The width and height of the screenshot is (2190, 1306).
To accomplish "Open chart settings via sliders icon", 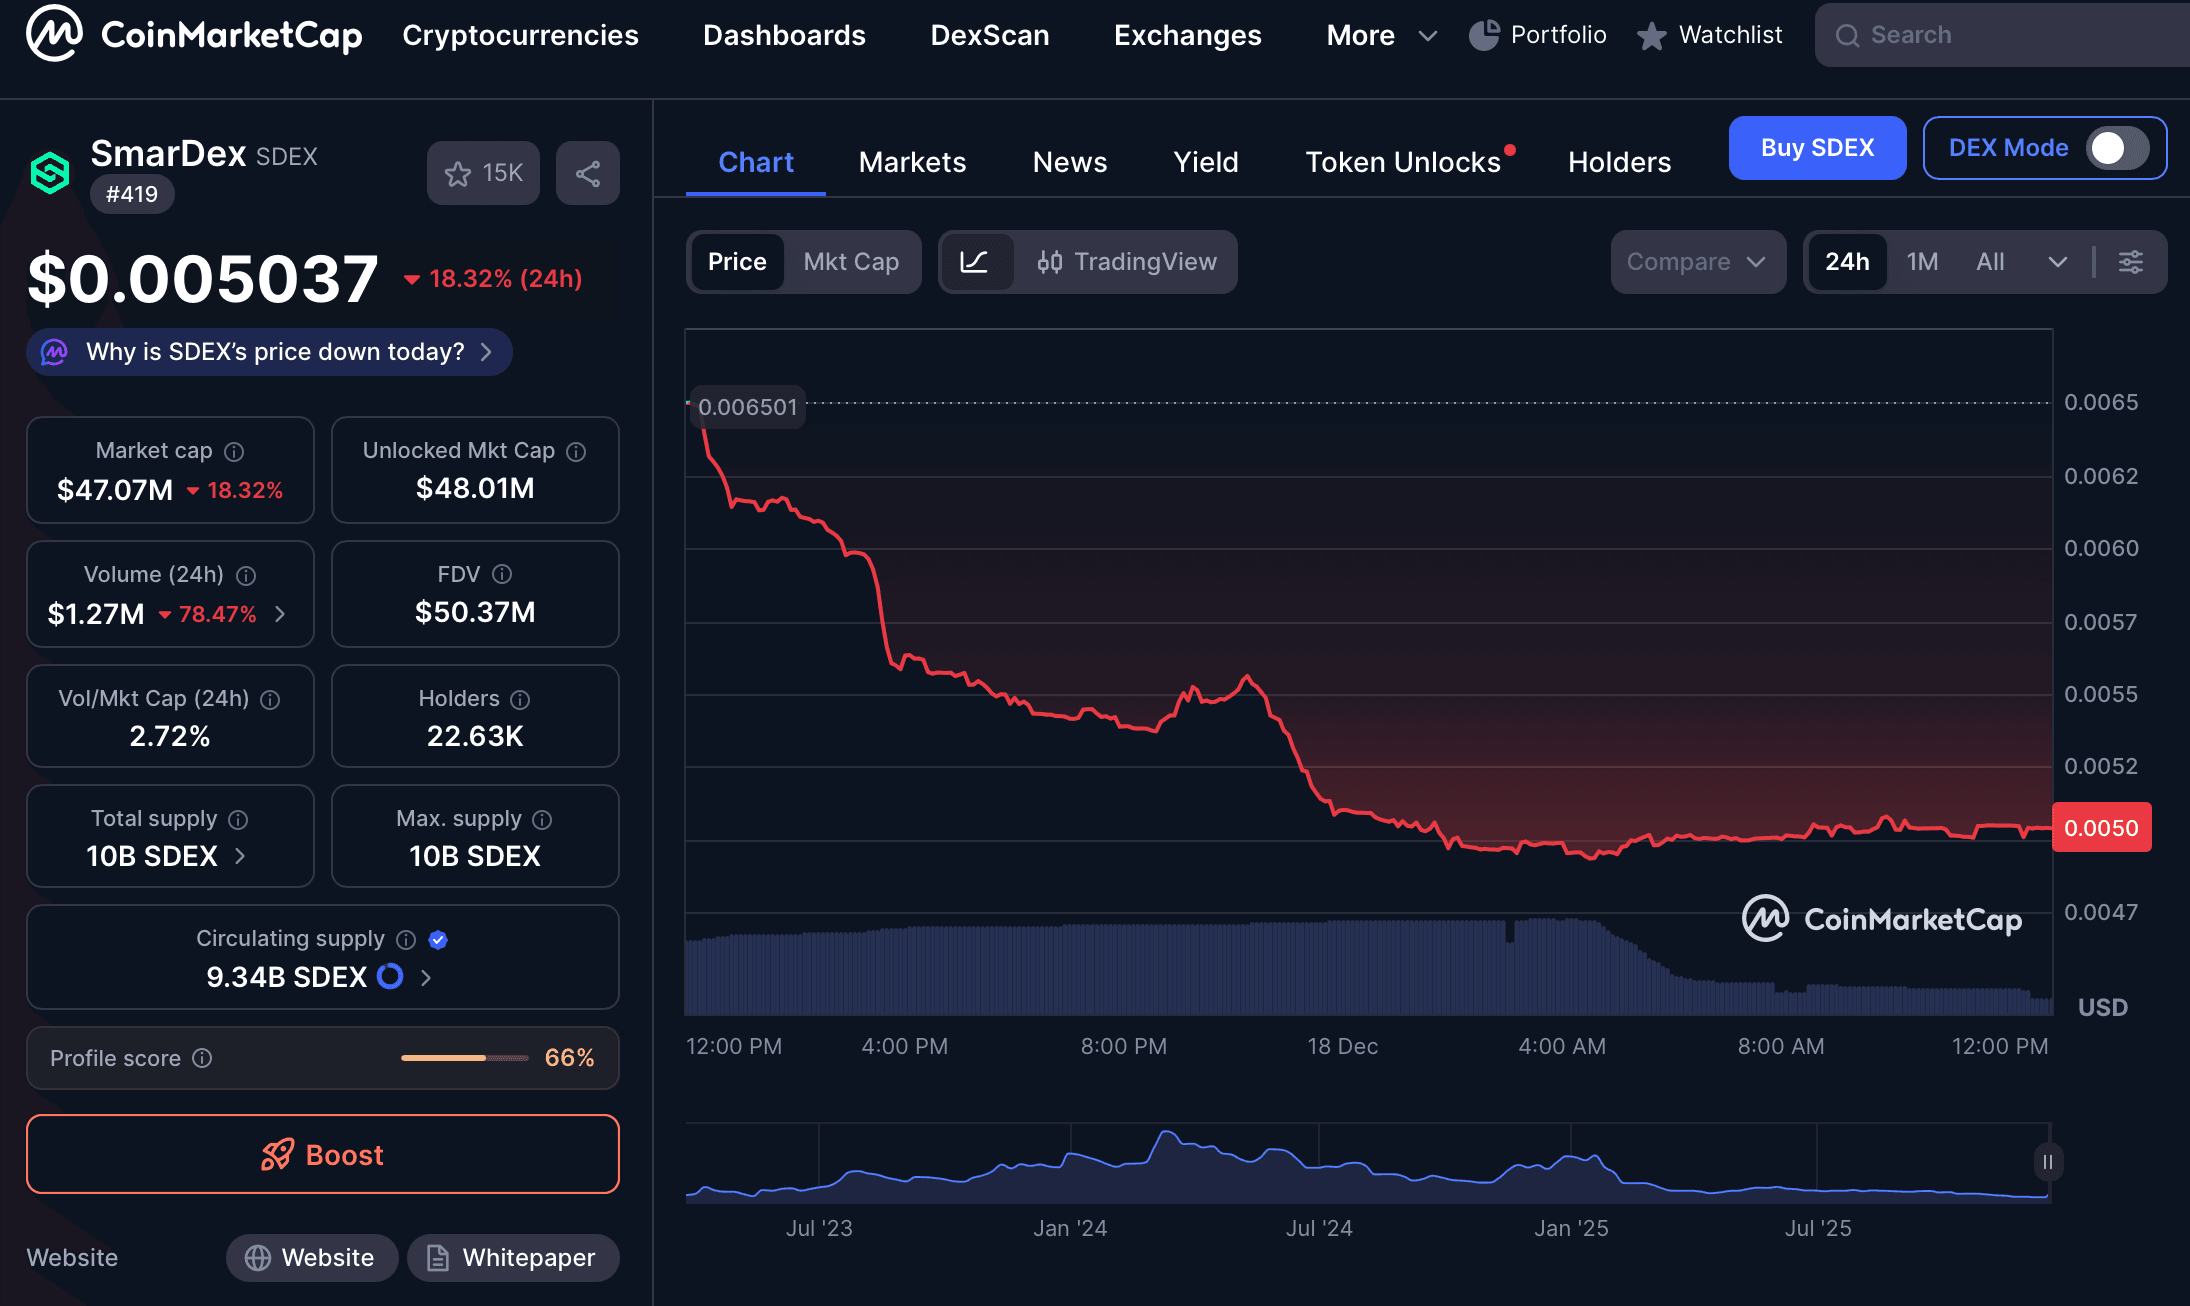I will tap(2131, 262).
